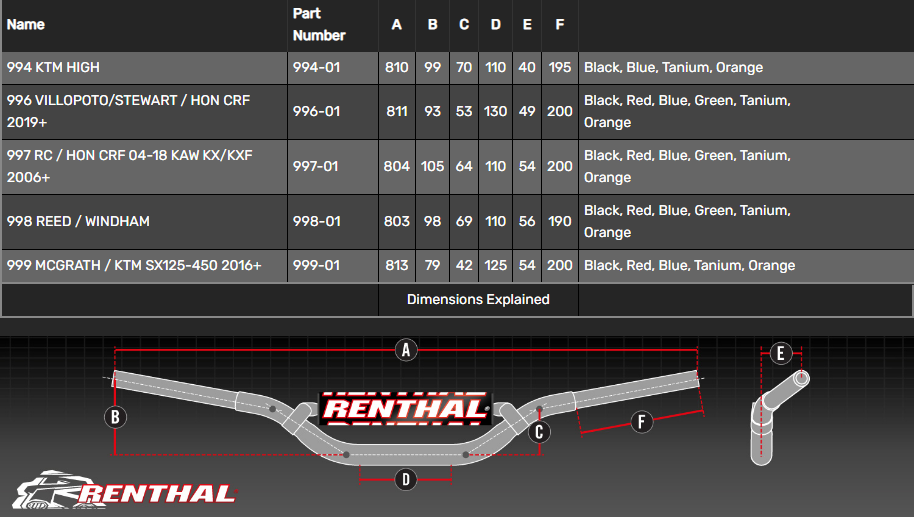Viewport: 914px width, 517px height.
Task: Click colors list for 994 KTM HIGH
Action: [x=673, y=68]
